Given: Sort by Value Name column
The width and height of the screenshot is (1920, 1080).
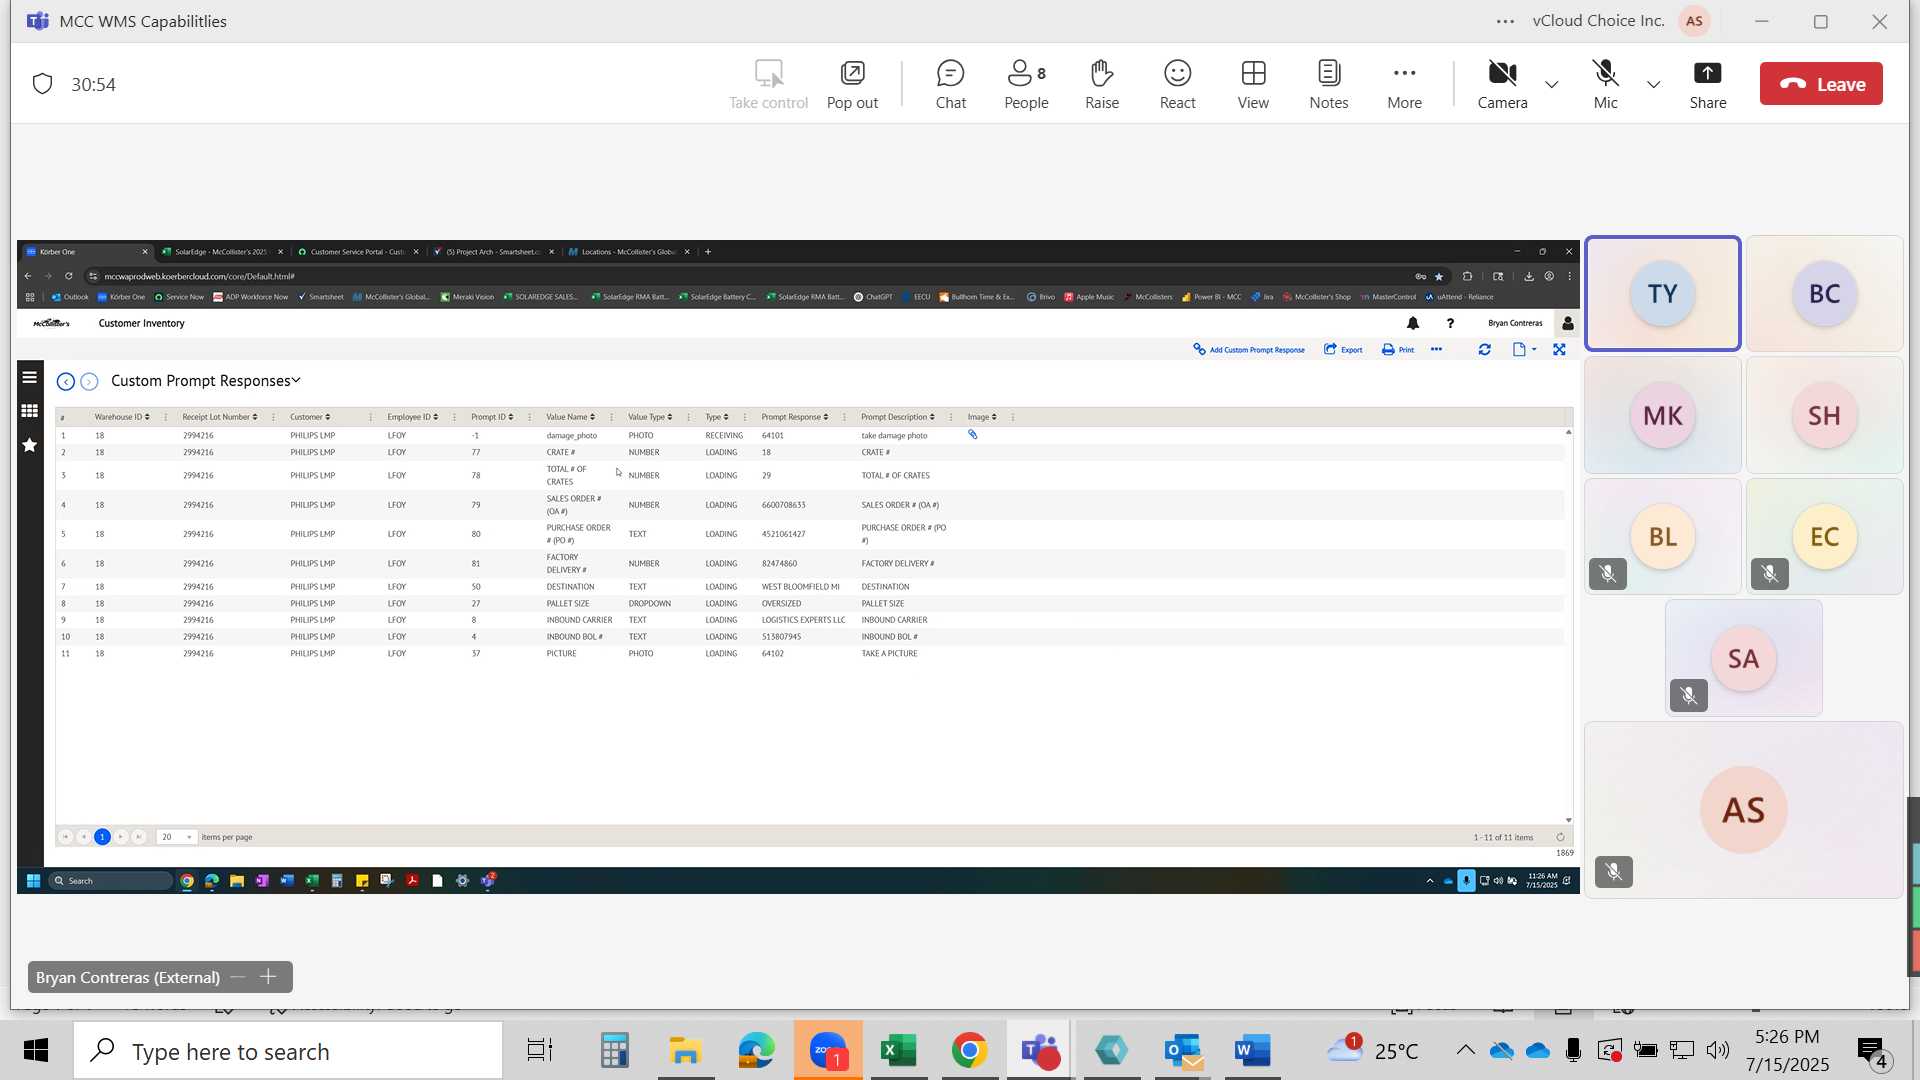Looking at the screenshot, I should click(x=570, y=417).
